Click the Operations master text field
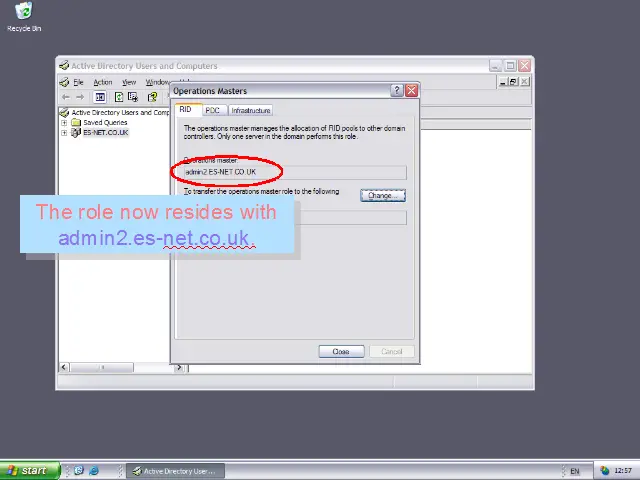 point(294,172)
